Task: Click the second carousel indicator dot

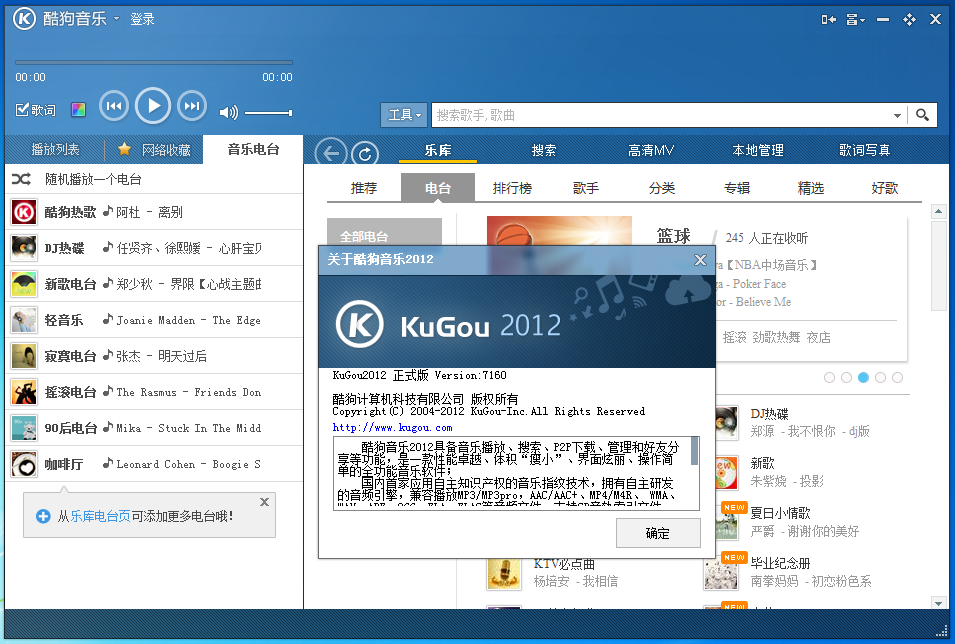Action: pyautogui.click(x=846, y=378)
